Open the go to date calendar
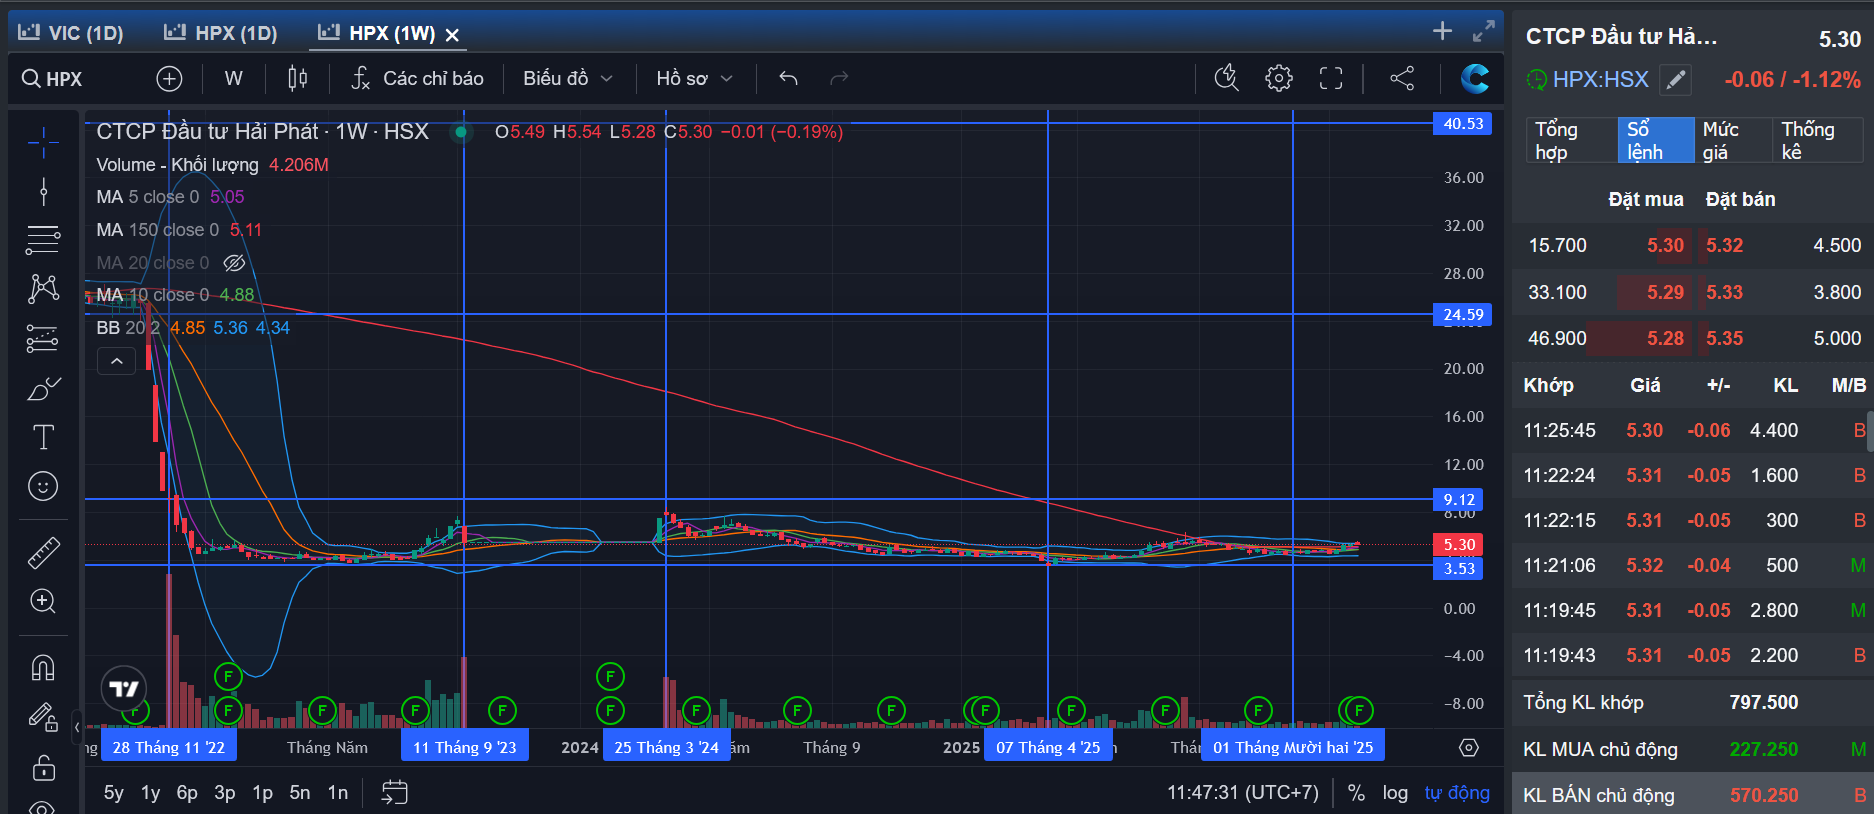The width and height of the screenshot is (1874, 814). (x=395, y=793)
